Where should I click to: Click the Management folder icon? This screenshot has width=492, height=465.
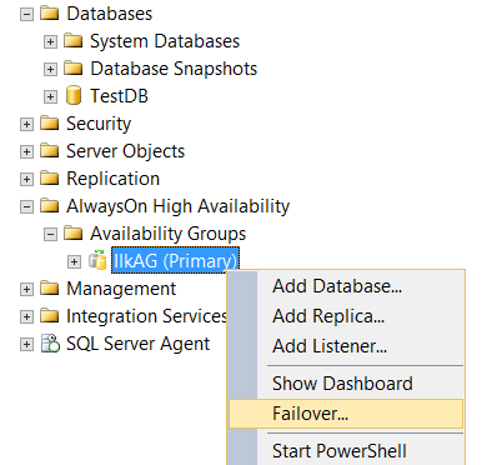point(49,288)
